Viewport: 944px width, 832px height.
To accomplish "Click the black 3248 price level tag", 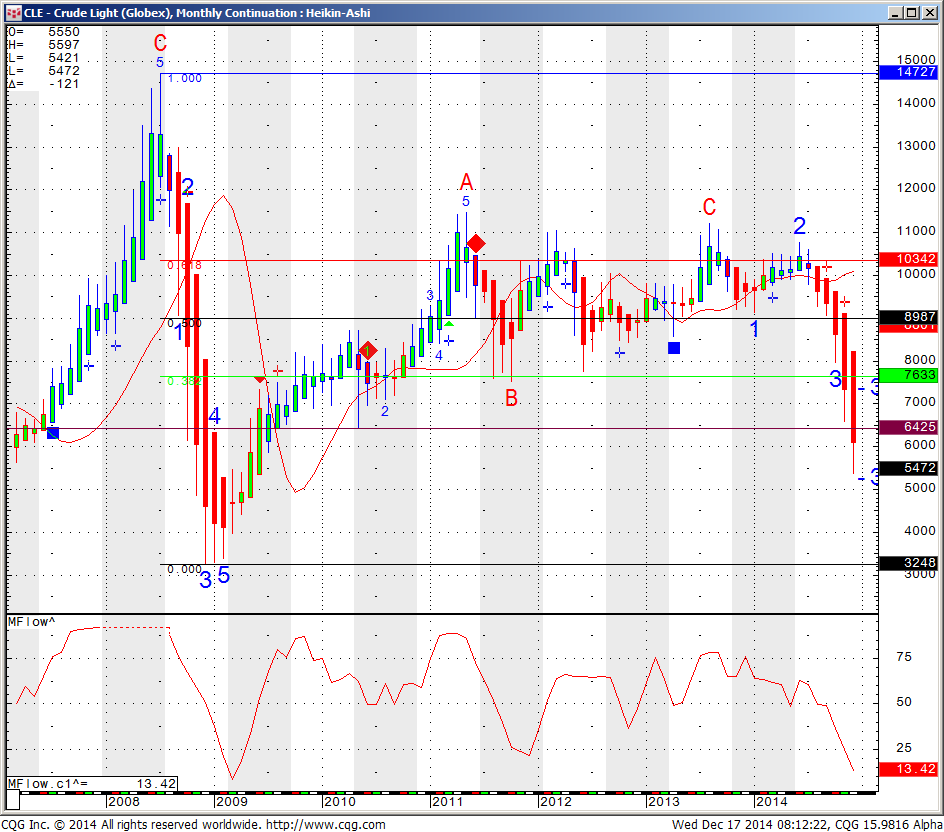I will (x=909, y=564).
